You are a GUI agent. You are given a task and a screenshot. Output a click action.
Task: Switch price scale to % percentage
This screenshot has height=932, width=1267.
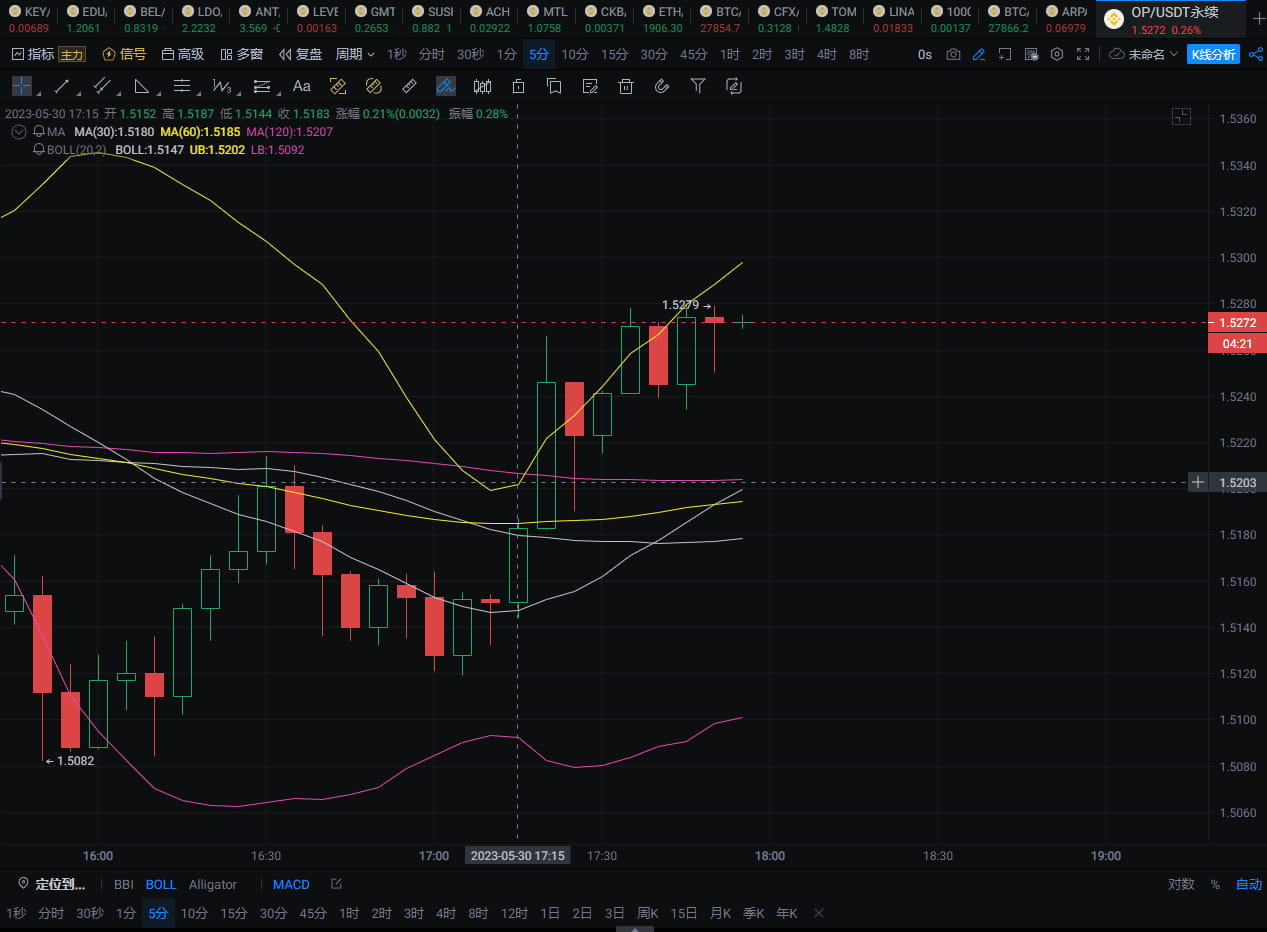1215,884
